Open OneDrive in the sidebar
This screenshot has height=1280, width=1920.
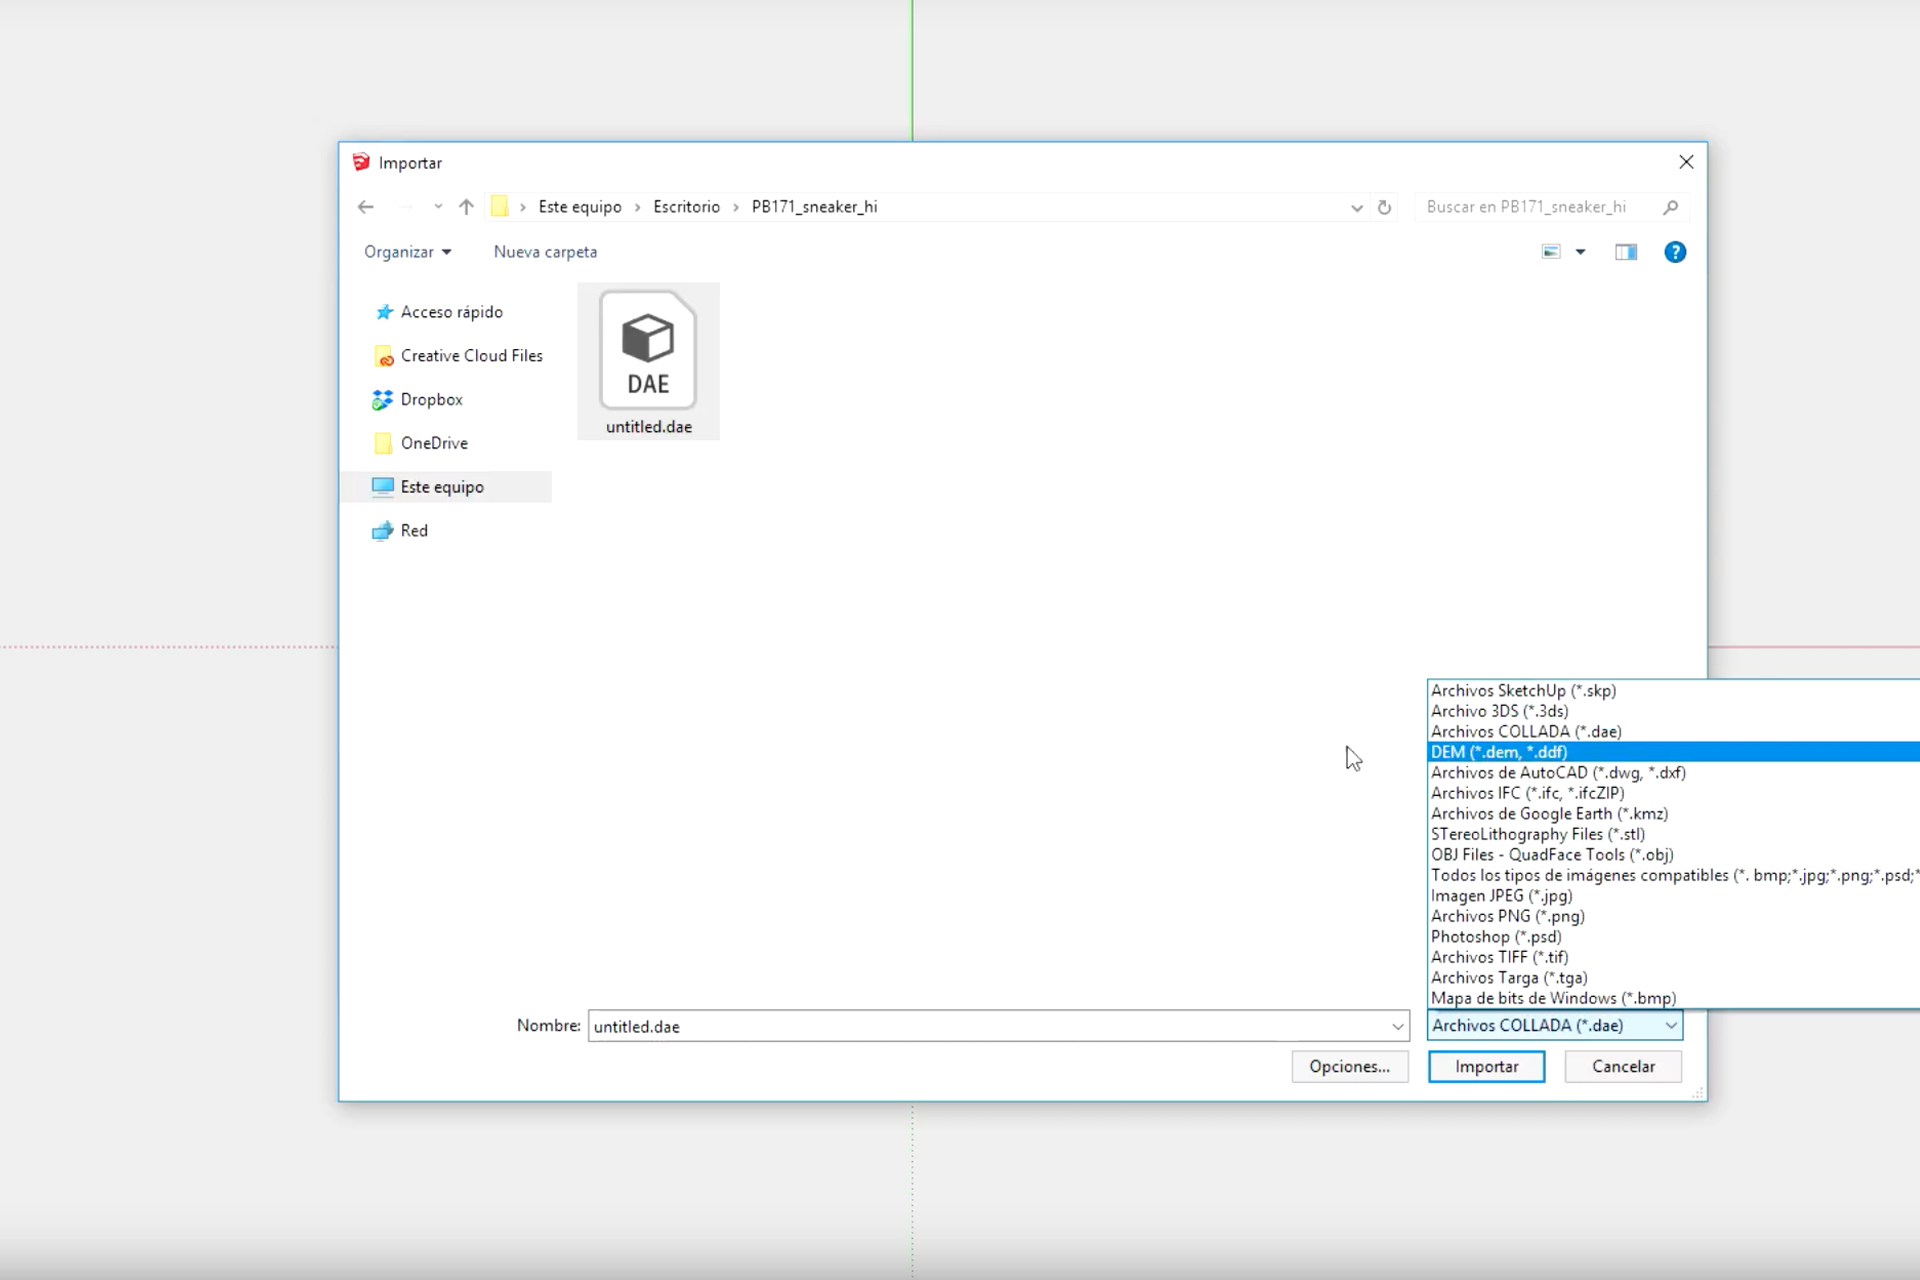434,443
